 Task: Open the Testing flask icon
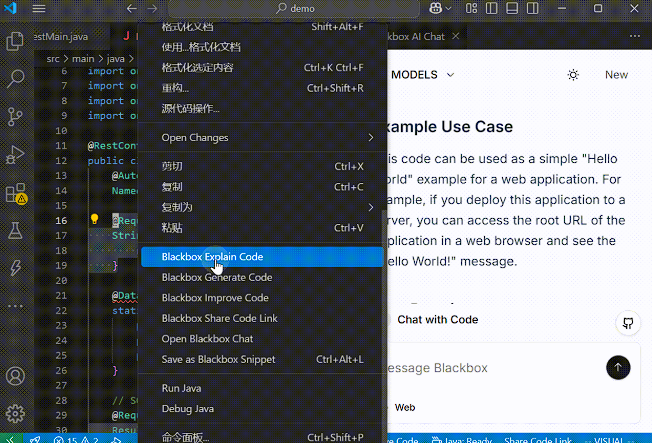(x=15, y=230)
